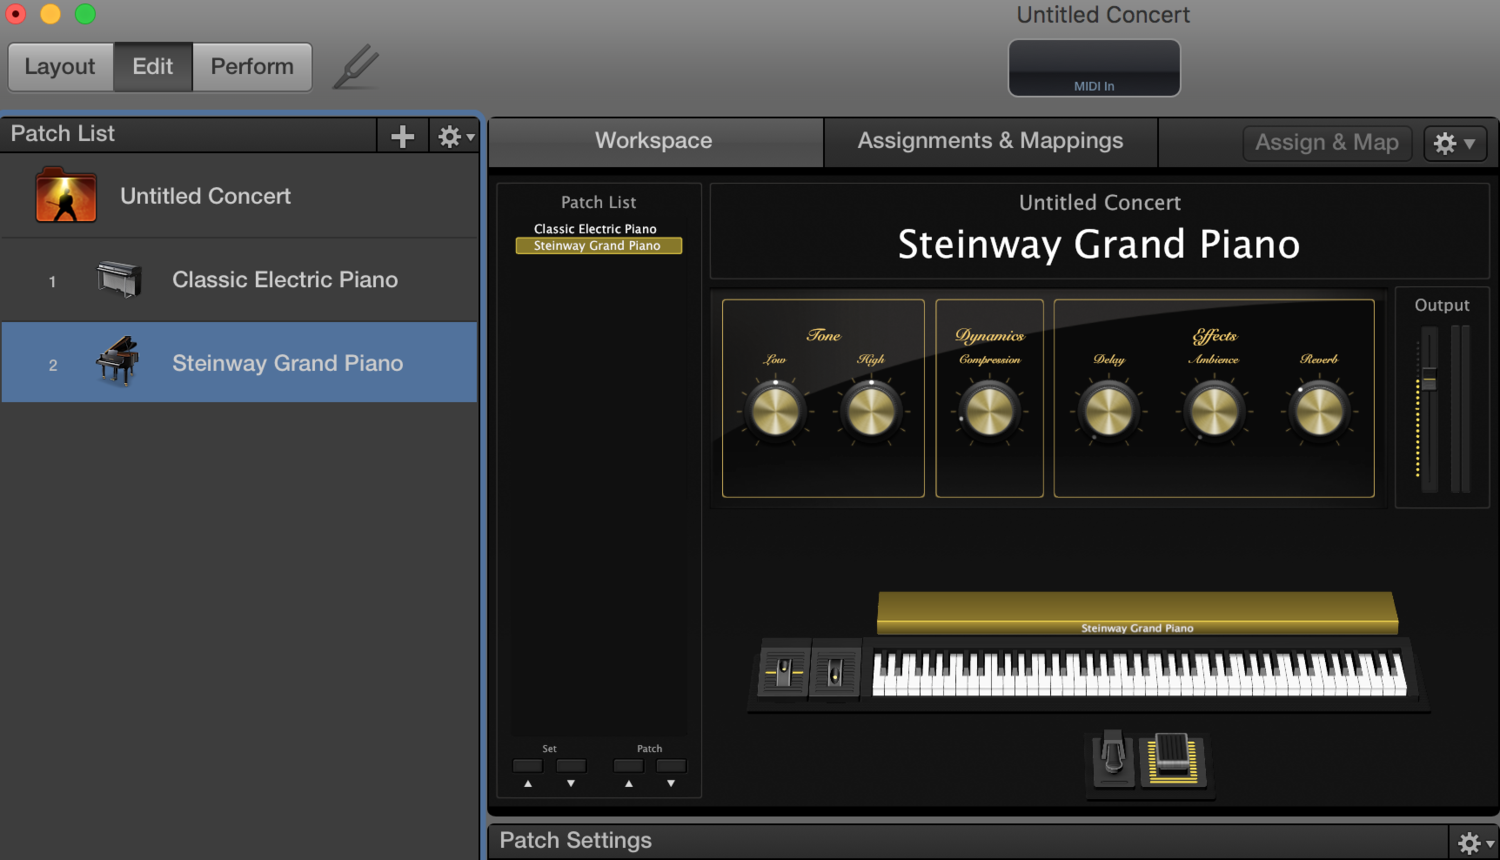The image size is (1500, 860).
Task: Choose Classic Electric Piano in workspace patch selector
Action: [595, 229]
